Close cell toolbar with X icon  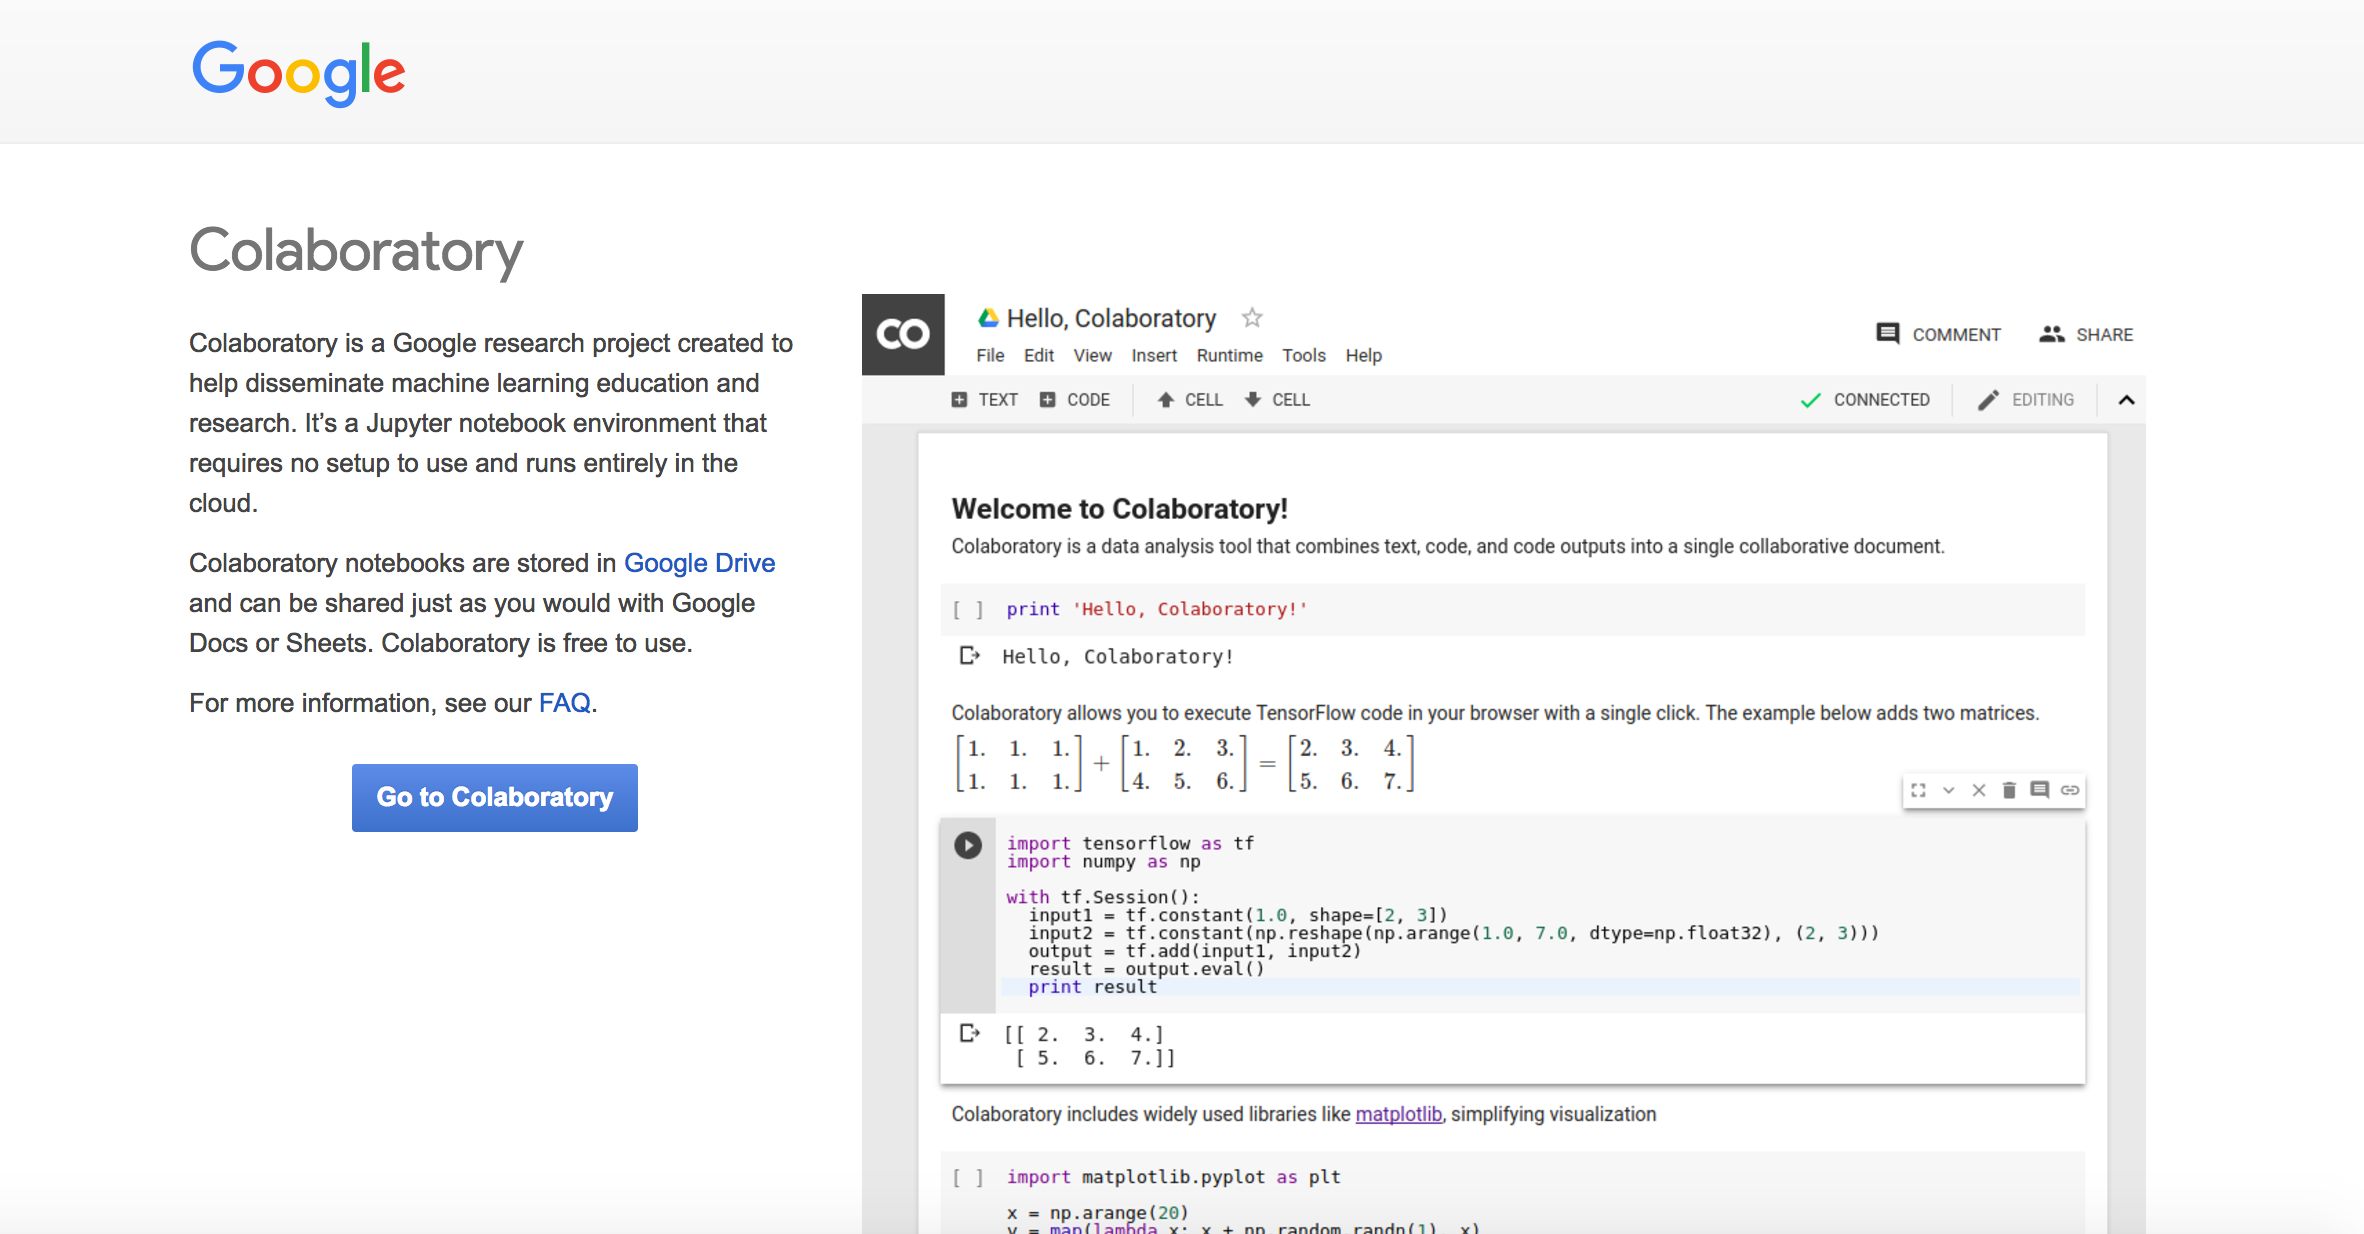coord(1979,790)
